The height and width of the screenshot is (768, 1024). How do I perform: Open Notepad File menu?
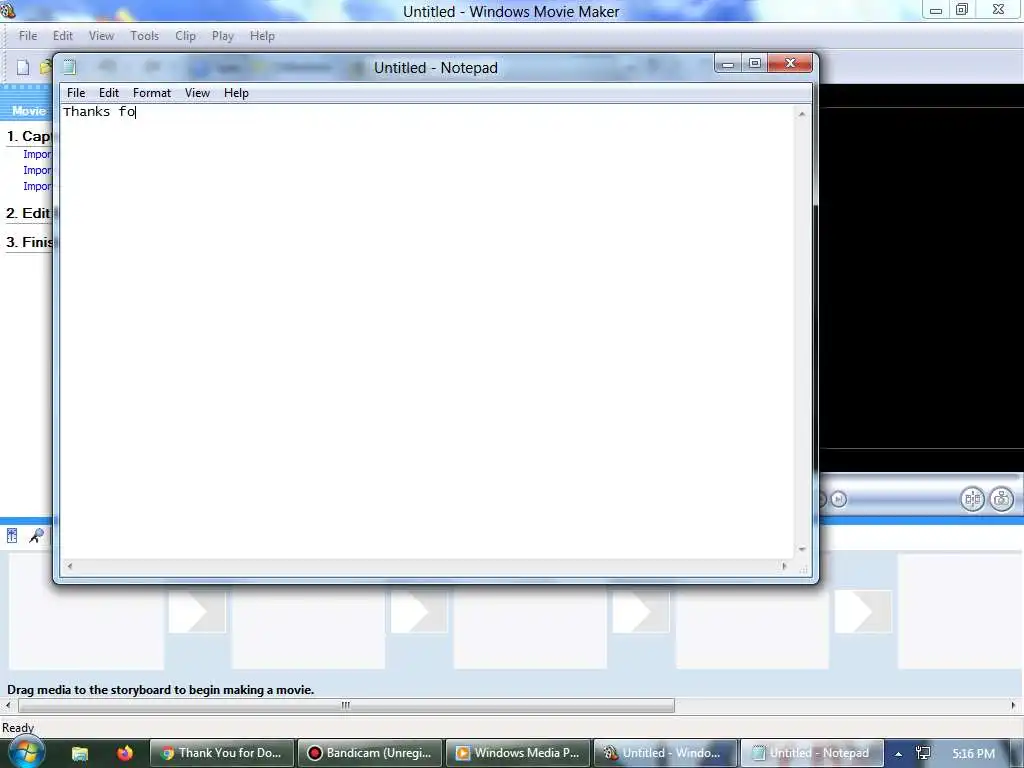tap(76, 93)
